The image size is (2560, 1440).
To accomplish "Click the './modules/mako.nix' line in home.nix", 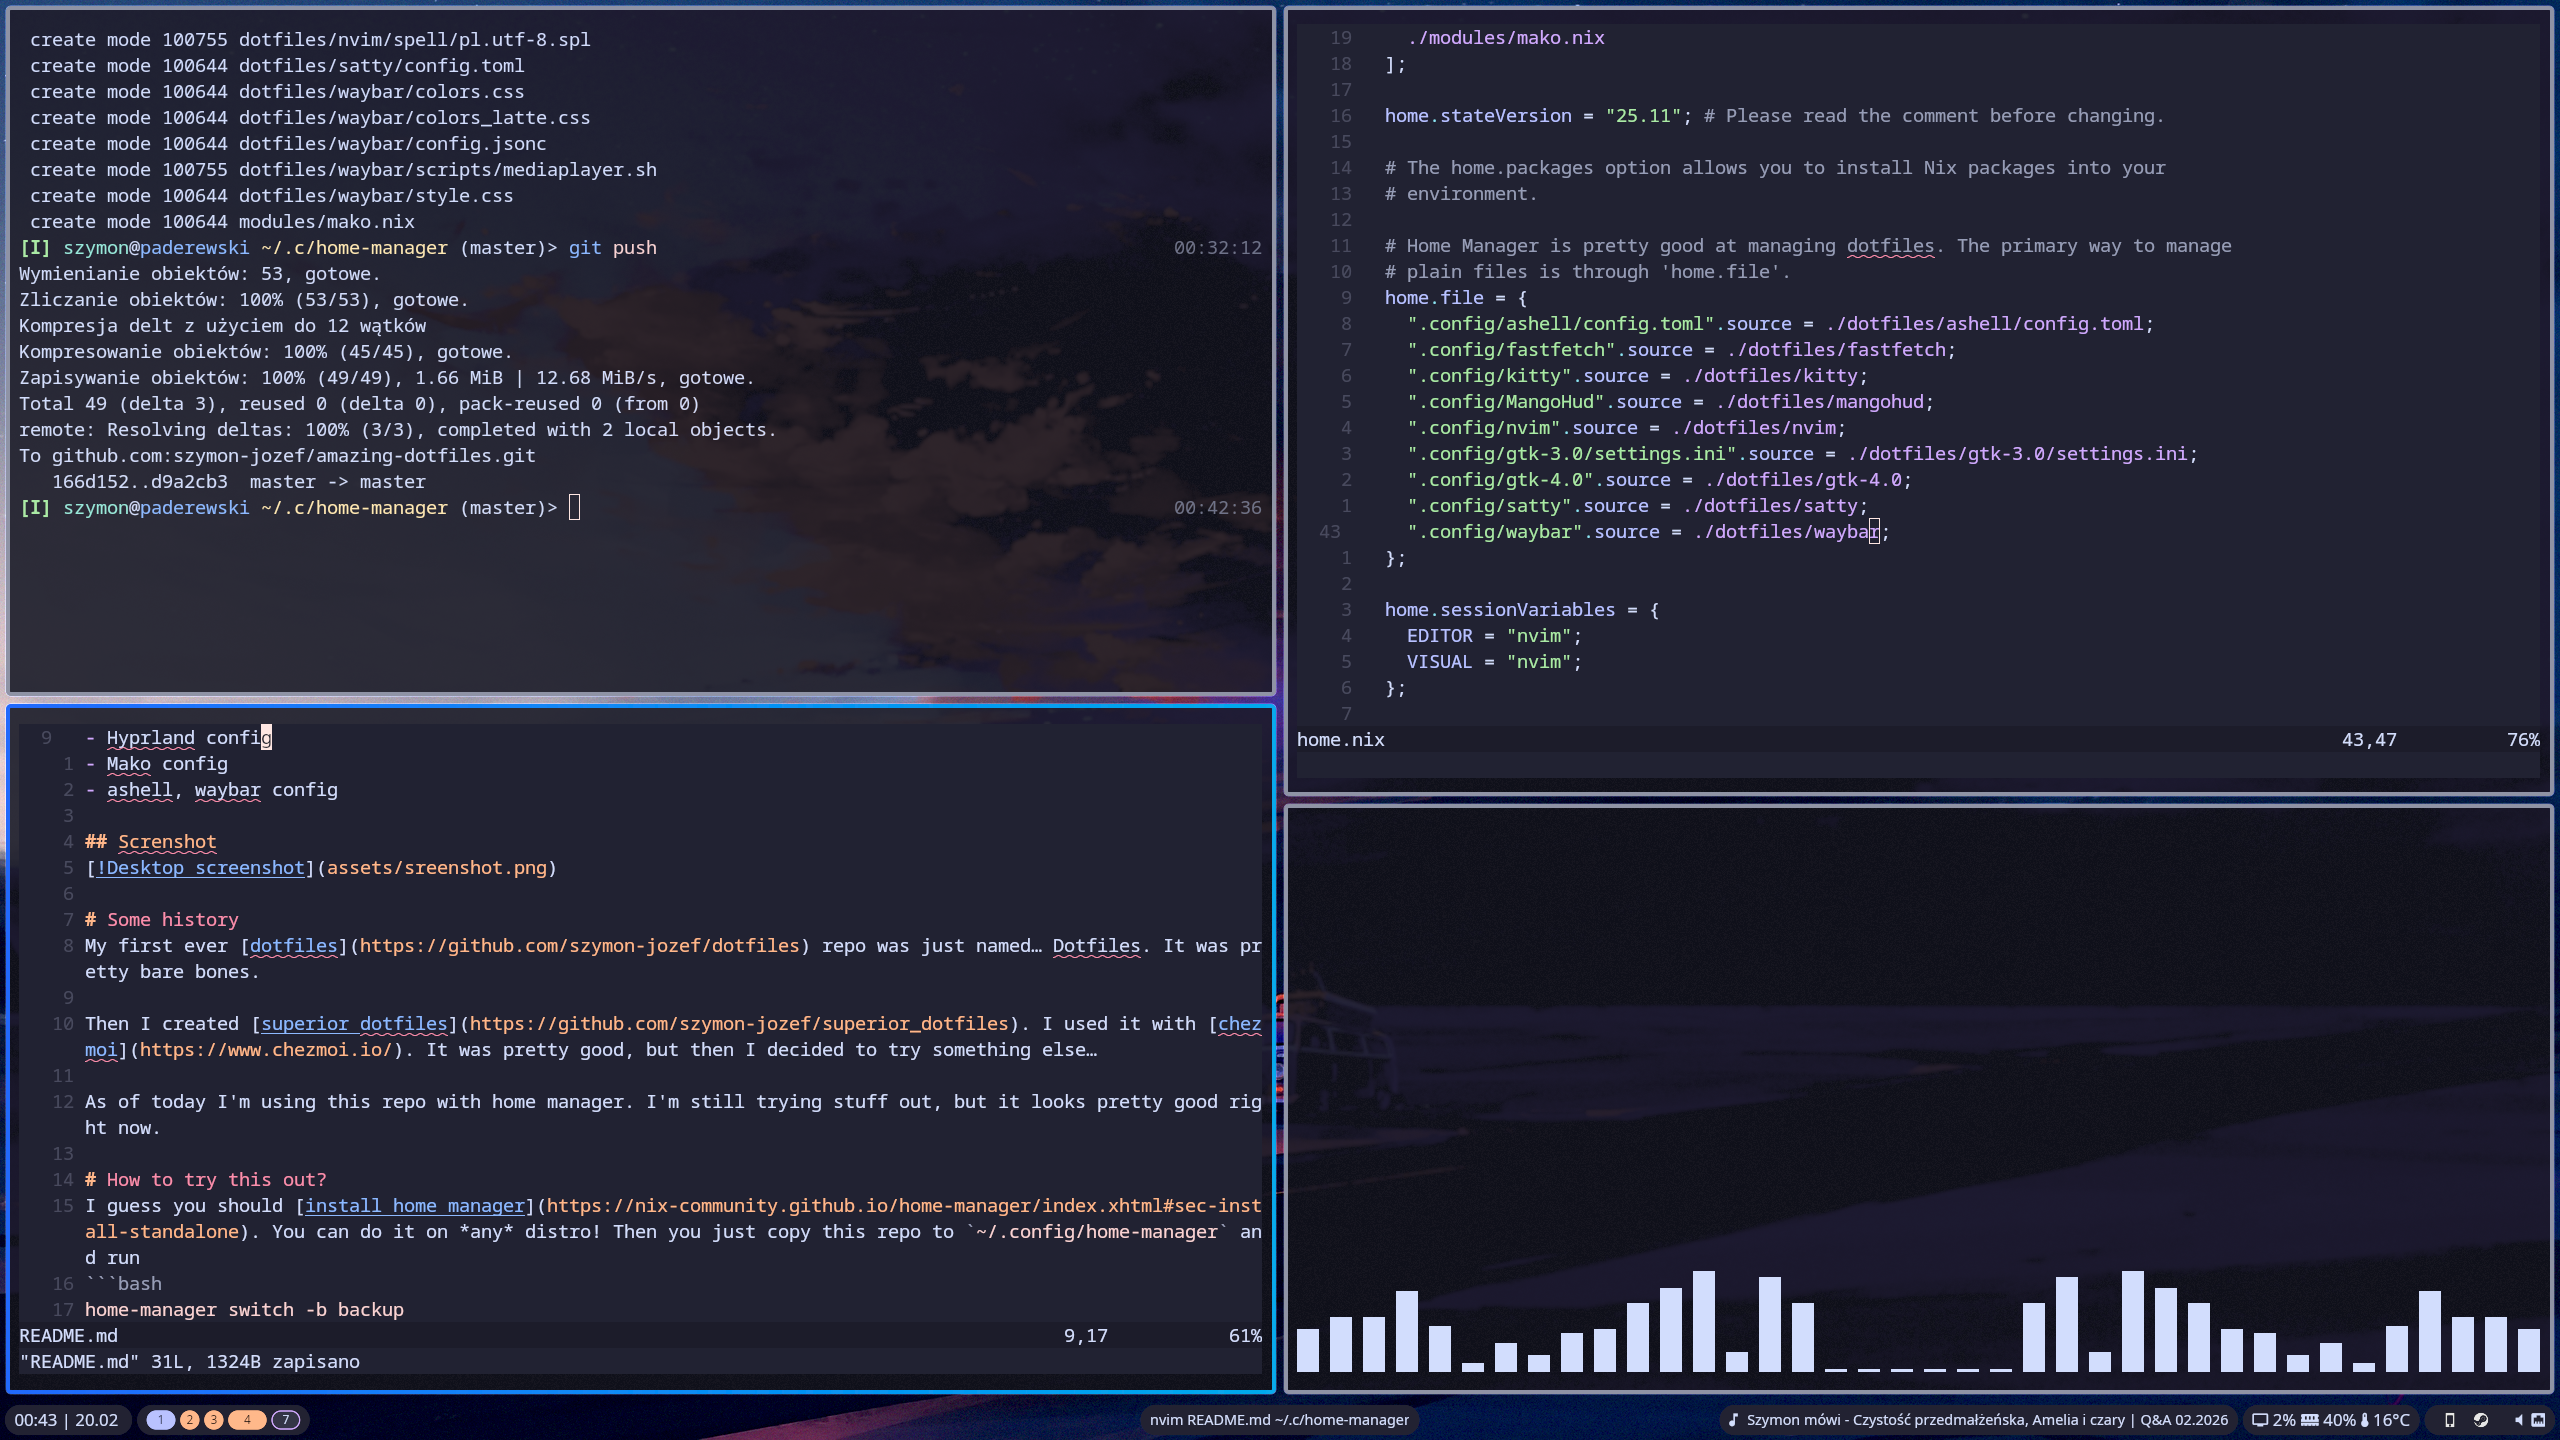I will coord(1506,37).
